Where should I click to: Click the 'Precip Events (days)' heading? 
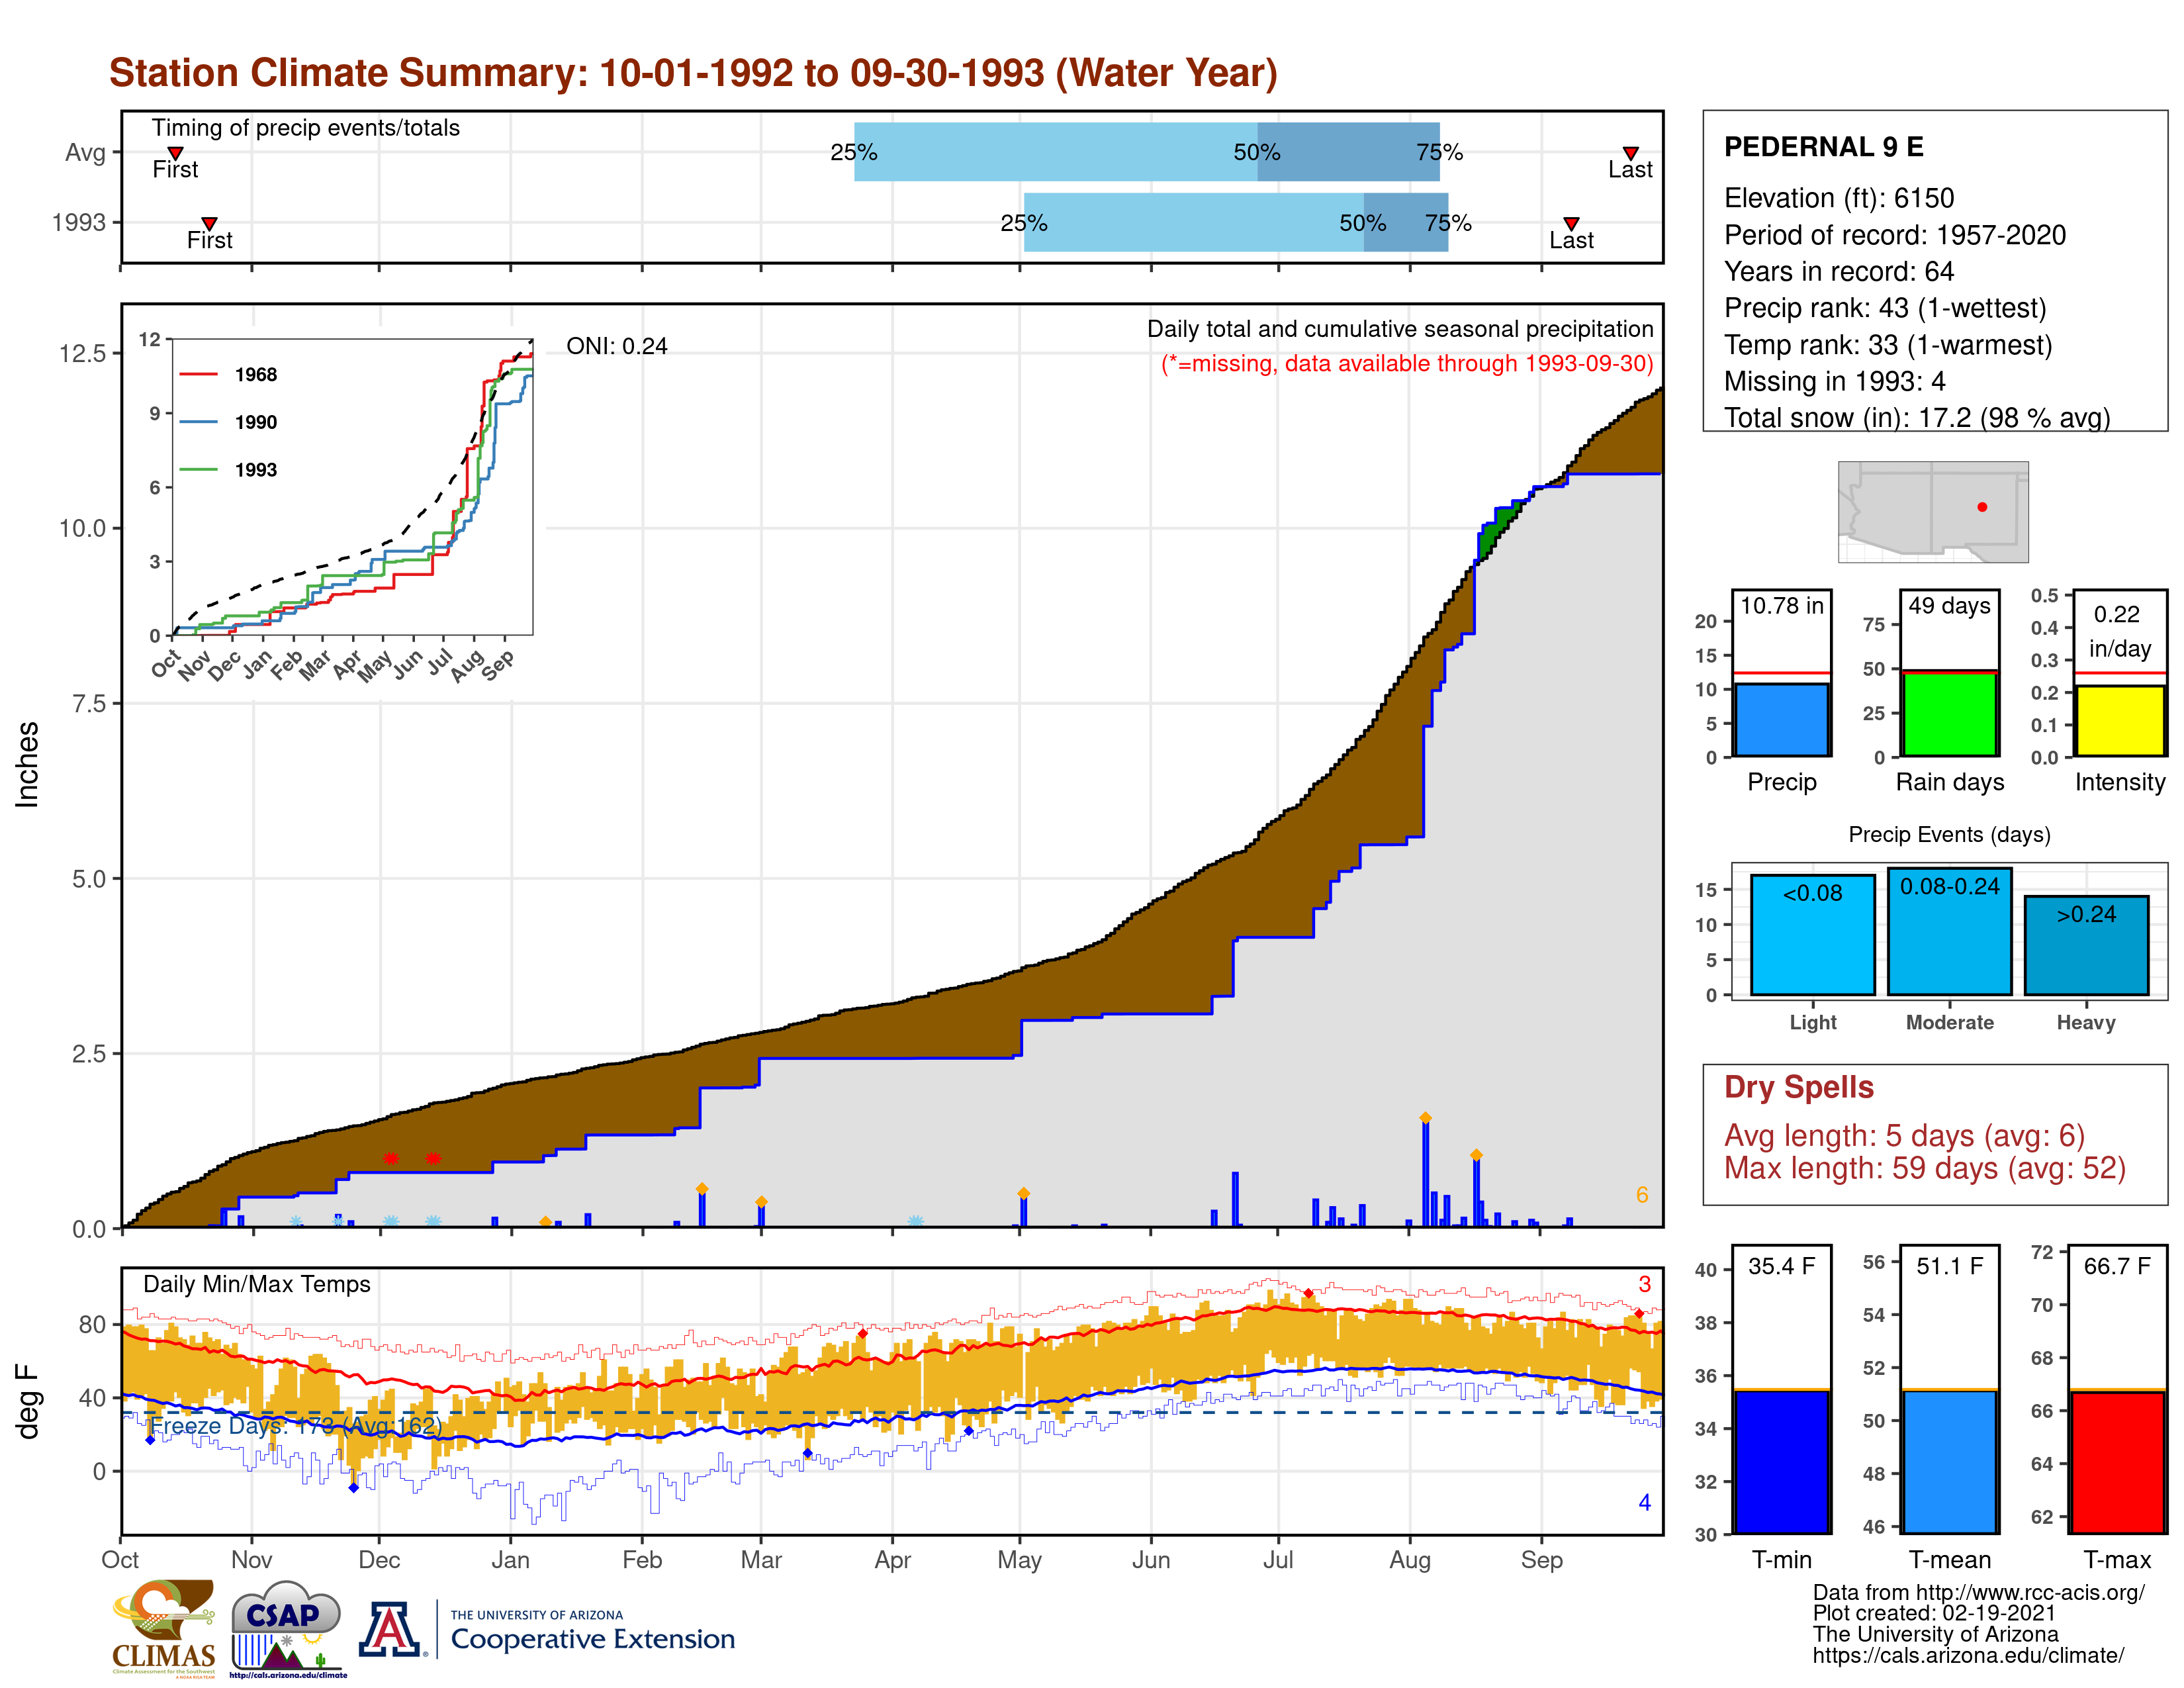(1949, 834)
